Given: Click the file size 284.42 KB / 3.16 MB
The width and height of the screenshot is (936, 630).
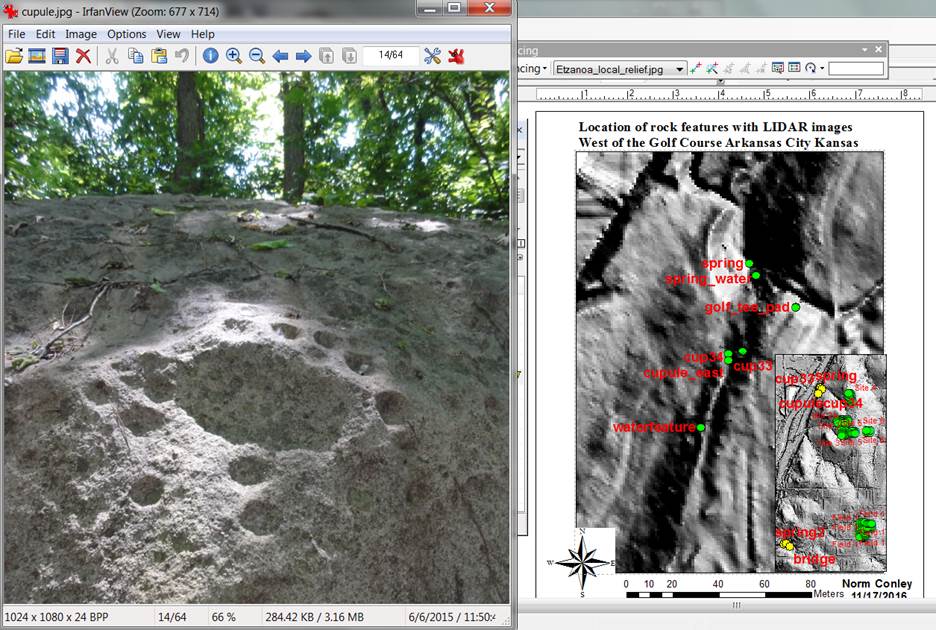Looking at the screenshot, I should click(x=315, y=617).
